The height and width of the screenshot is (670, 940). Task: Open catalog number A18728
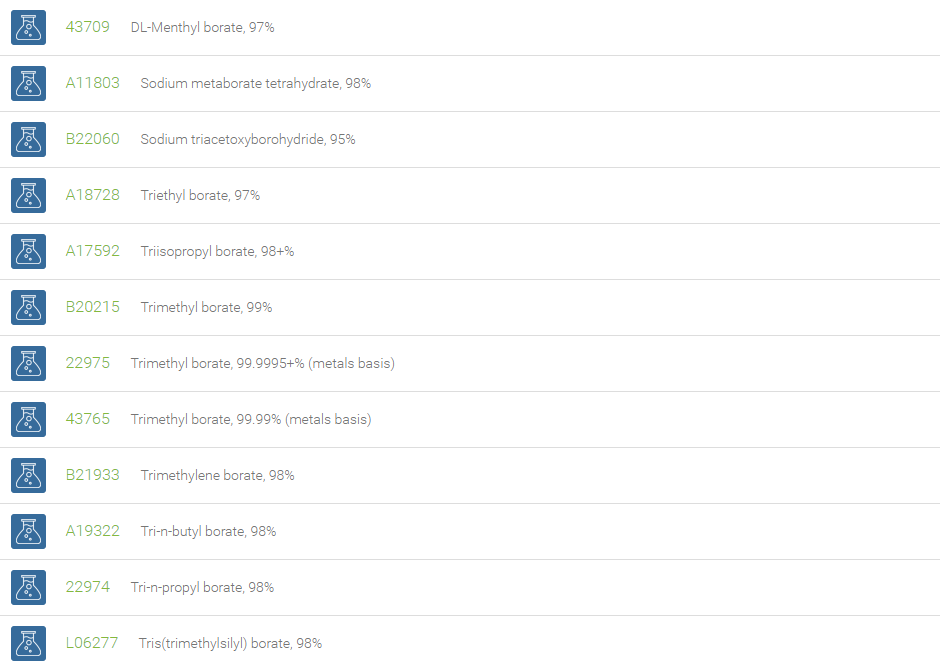pos(92,195)
